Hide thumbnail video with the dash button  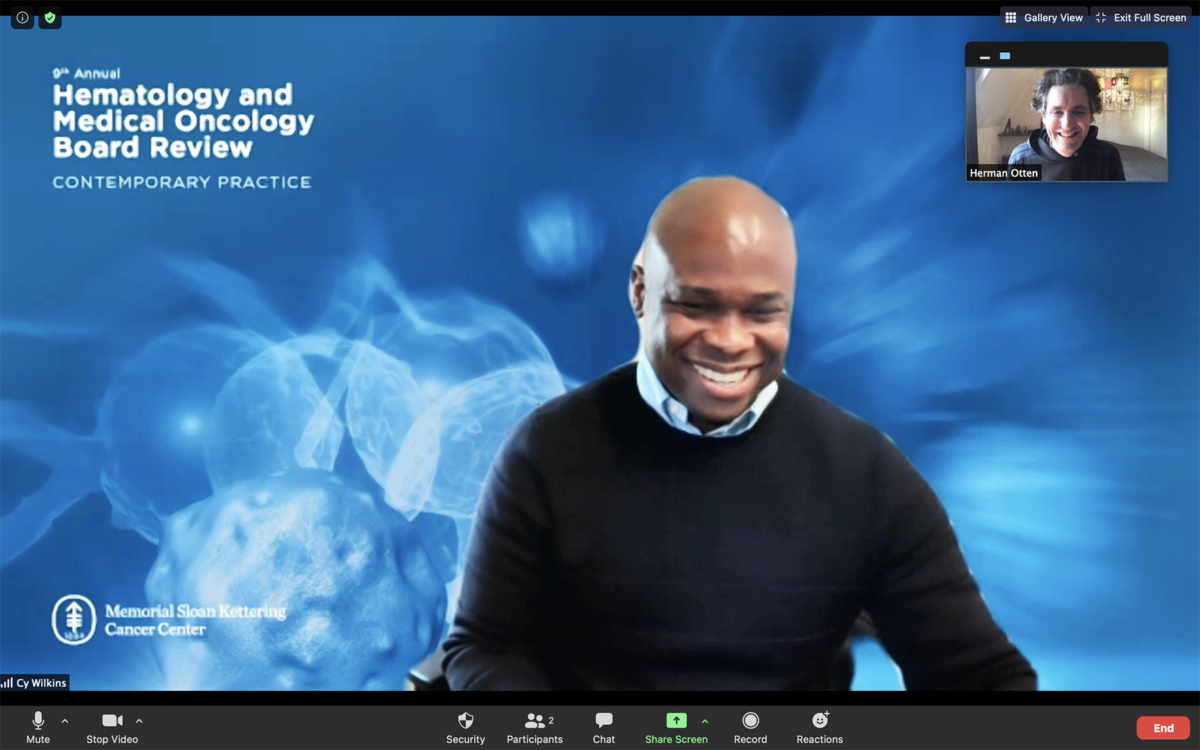[985, 57]
